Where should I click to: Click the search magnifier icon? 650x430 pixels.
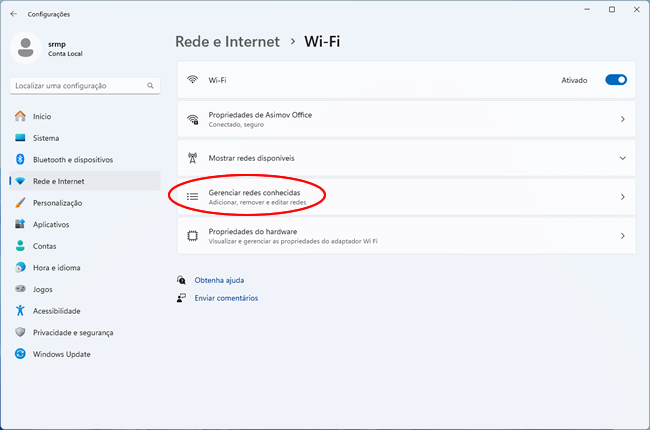point(150,86)
